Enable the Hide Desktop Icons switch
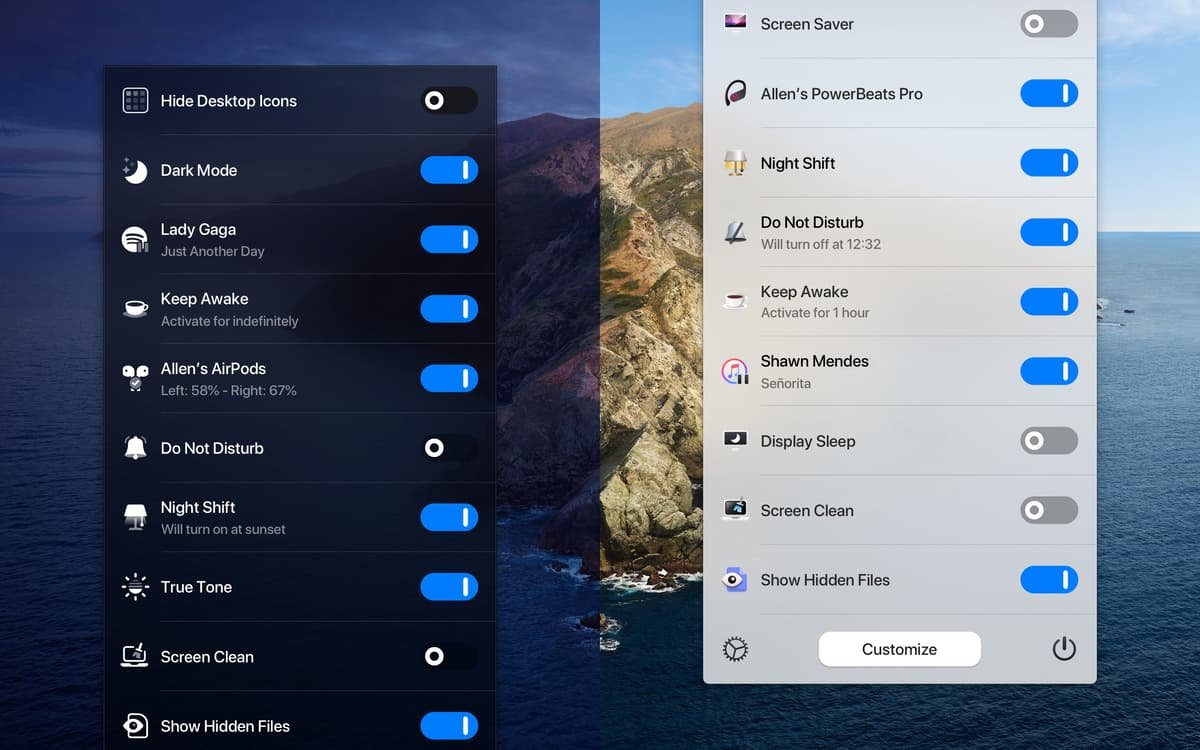This screenshot has width=1200, height=750. pos(449,100)
